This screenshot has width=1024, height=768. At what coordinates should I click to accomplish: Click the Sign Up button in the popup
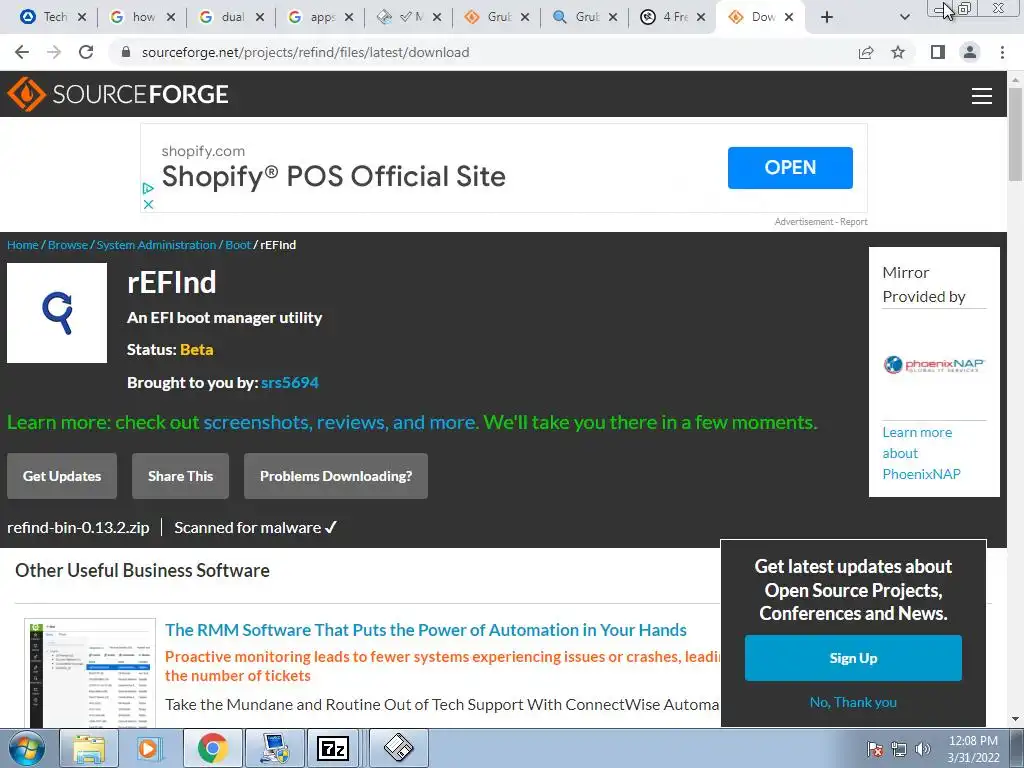pos(853,658)
